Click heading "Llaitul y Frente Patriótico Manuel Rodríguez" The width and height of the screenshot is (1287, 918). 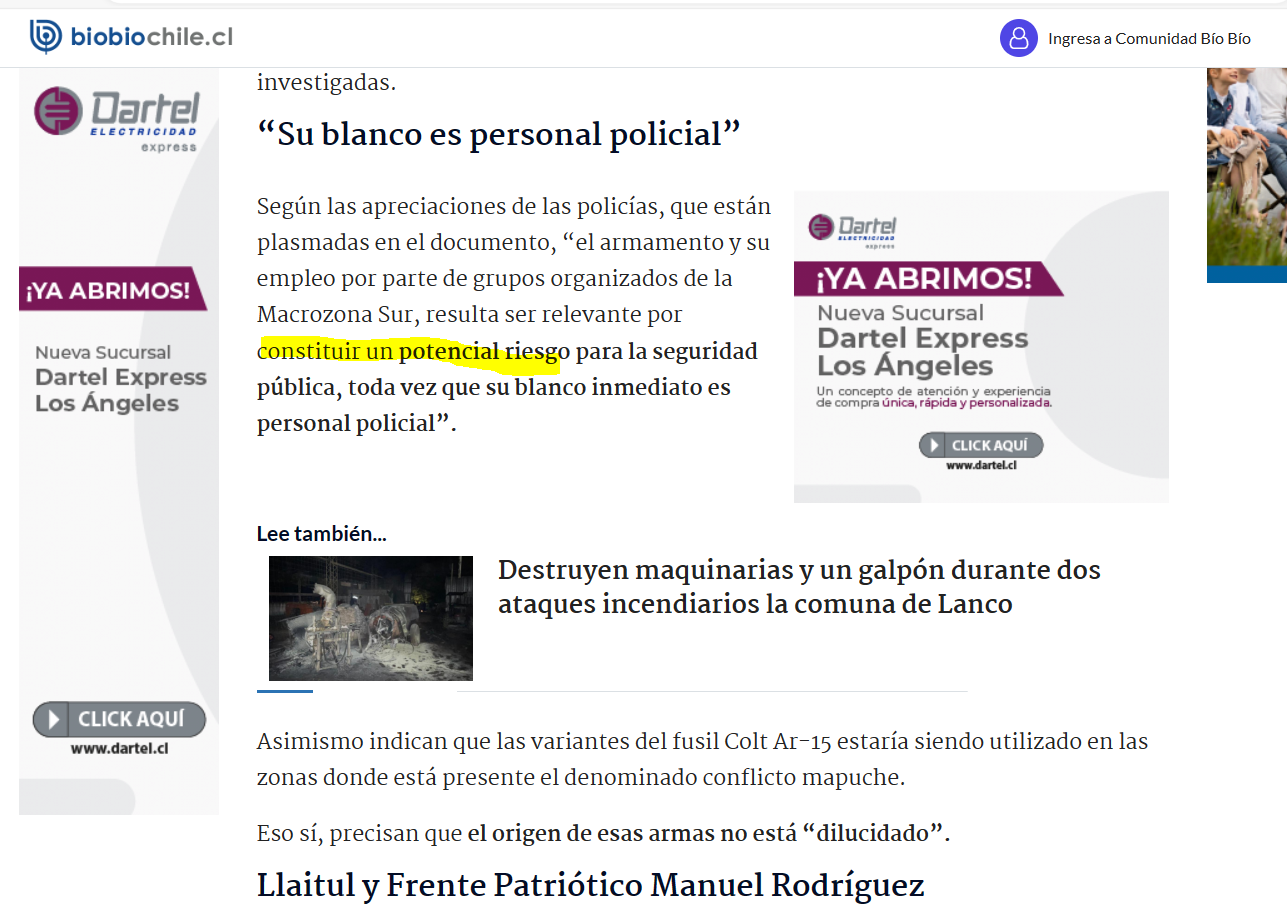coord(590,885)
